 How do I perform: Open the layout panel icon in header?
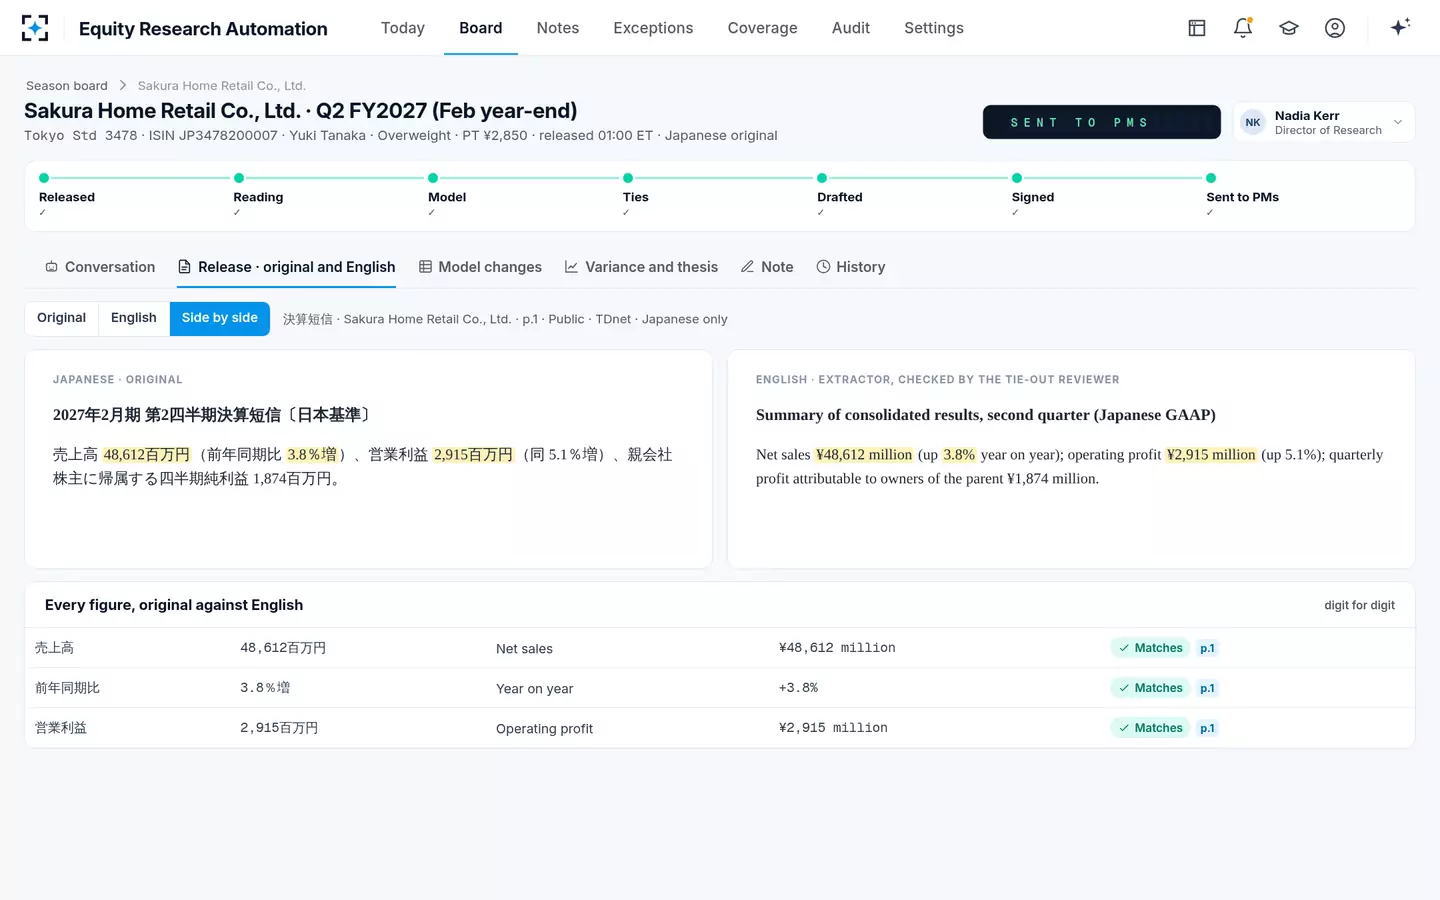pos(1197,28)
